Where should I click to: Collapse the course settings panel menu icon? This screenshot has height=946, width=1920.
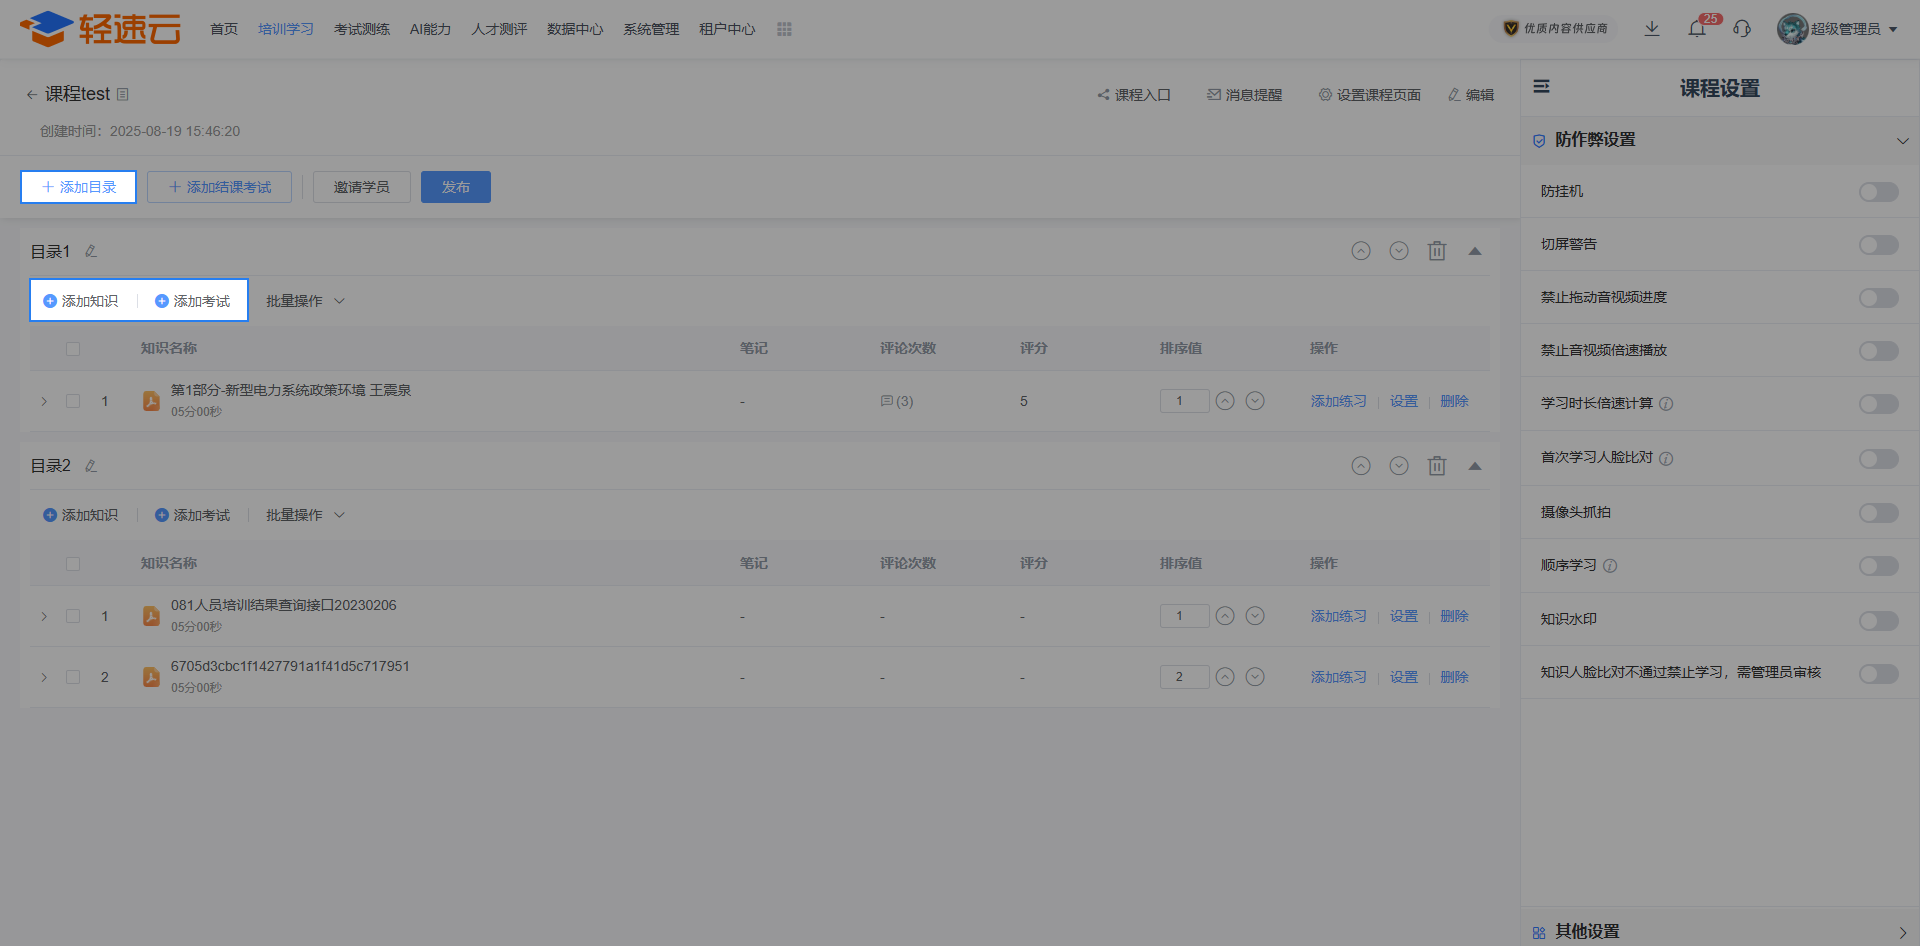point(1542,87)
